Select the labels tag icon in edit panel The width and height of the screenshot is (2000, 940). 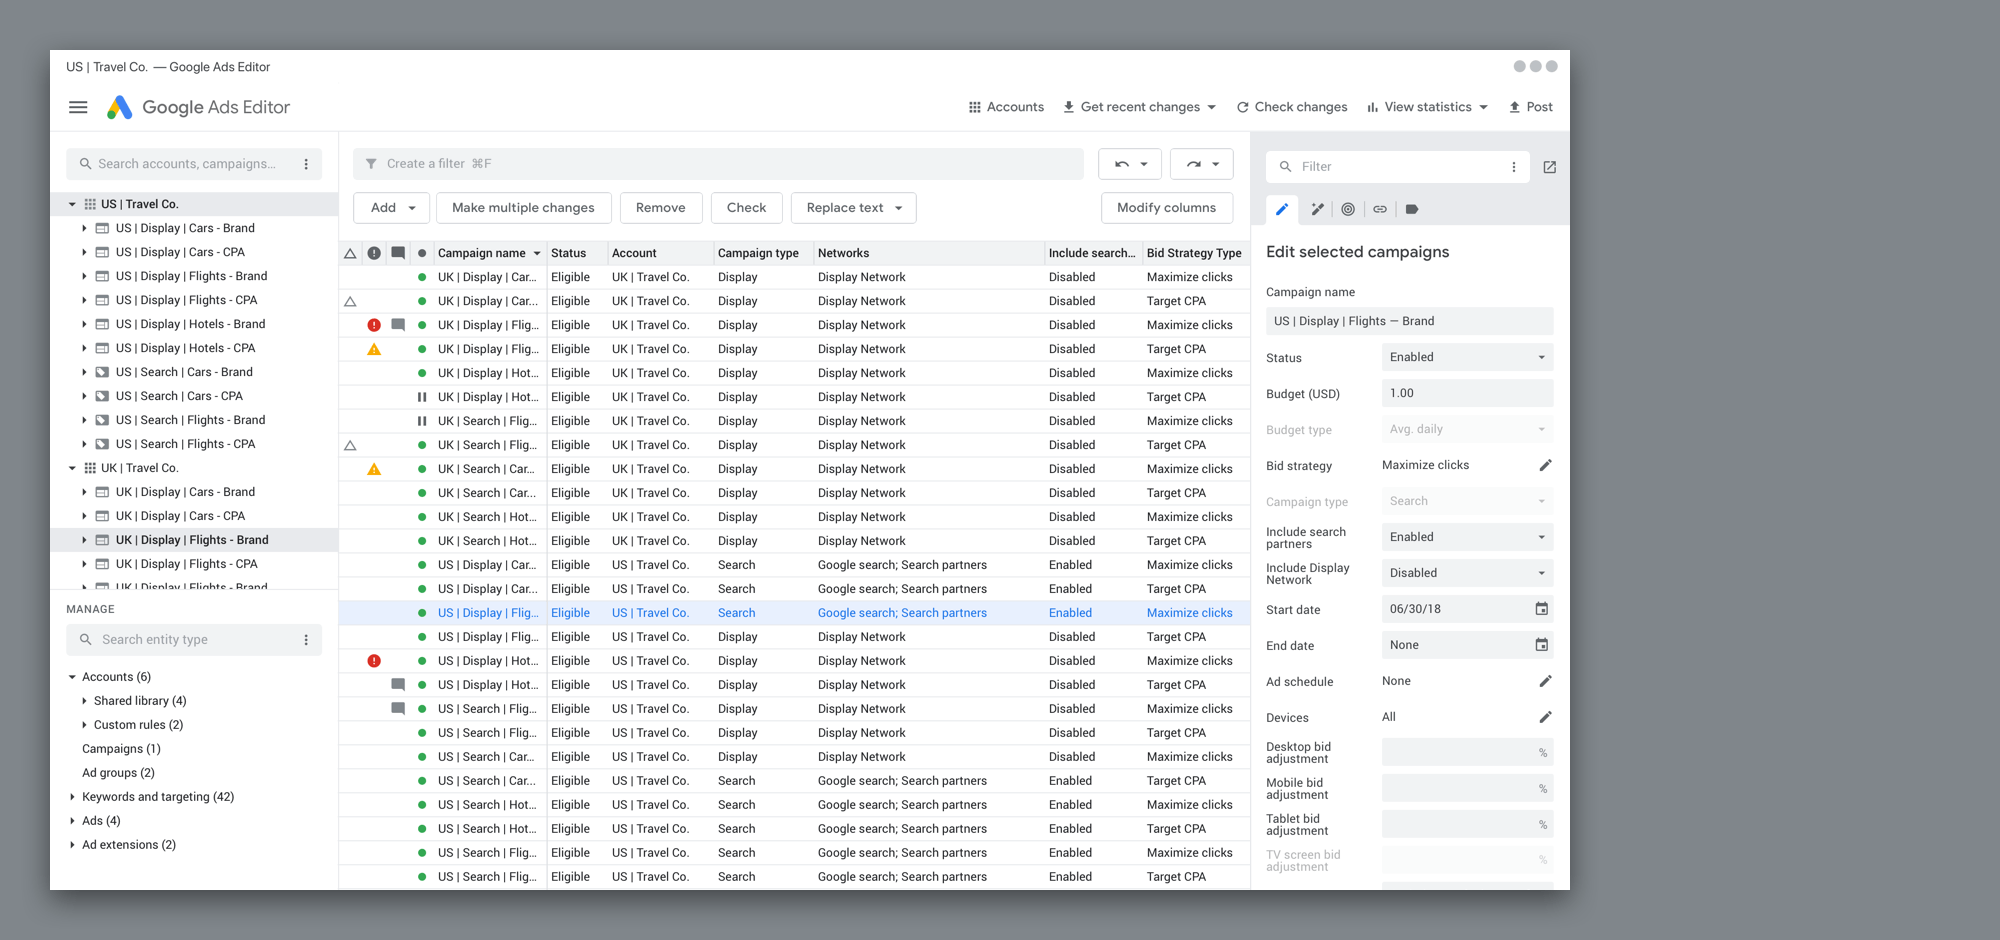click(x=1412, y=209)
